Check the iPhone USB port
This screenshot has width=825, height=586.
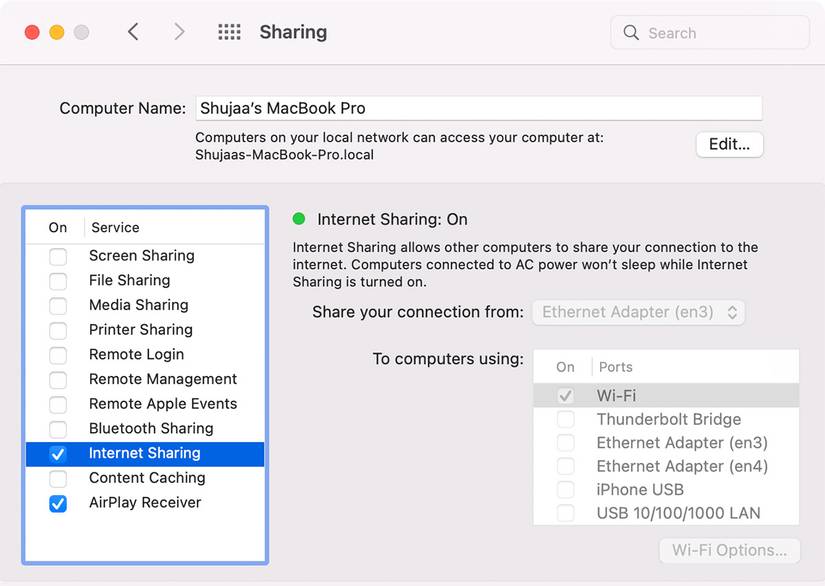(565, 489)
